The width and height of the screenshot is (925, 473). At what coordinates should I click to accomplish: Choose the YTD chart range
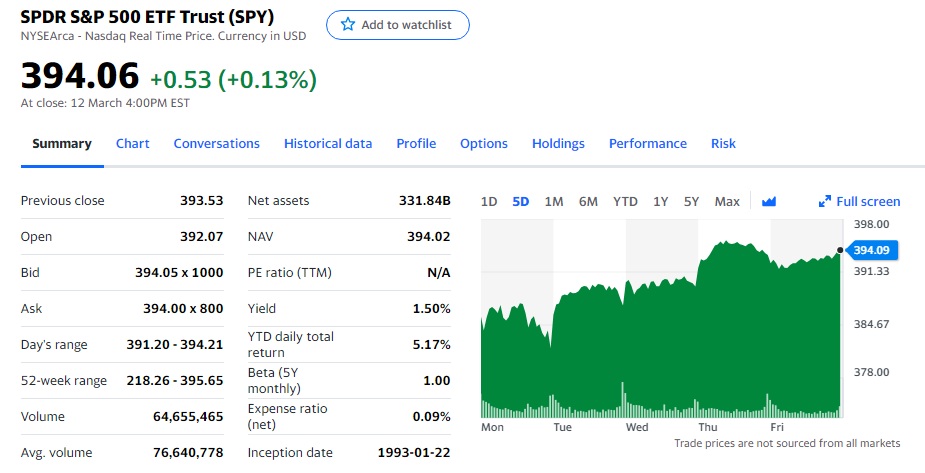point(625,202)
